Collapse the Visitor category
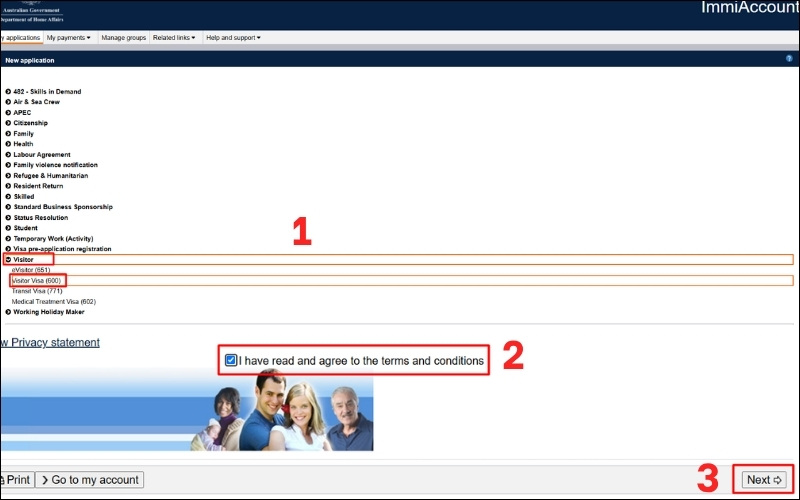The width and height of the screenshot is (800, 500). point(8,260)
